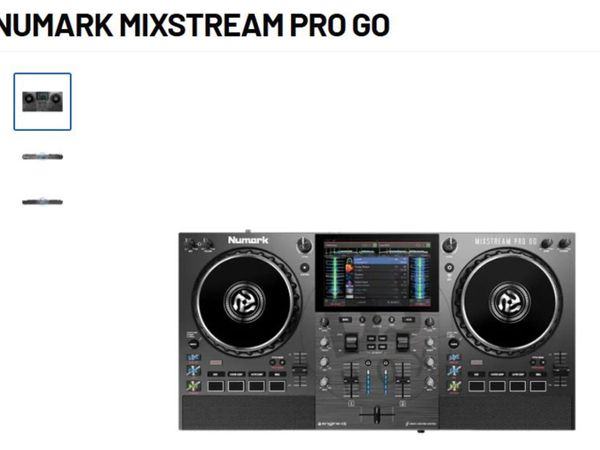The height and width of the screenshot is (450, 600).
Task: Show the third rear-view product thumbnail
Action: point(42,202)
